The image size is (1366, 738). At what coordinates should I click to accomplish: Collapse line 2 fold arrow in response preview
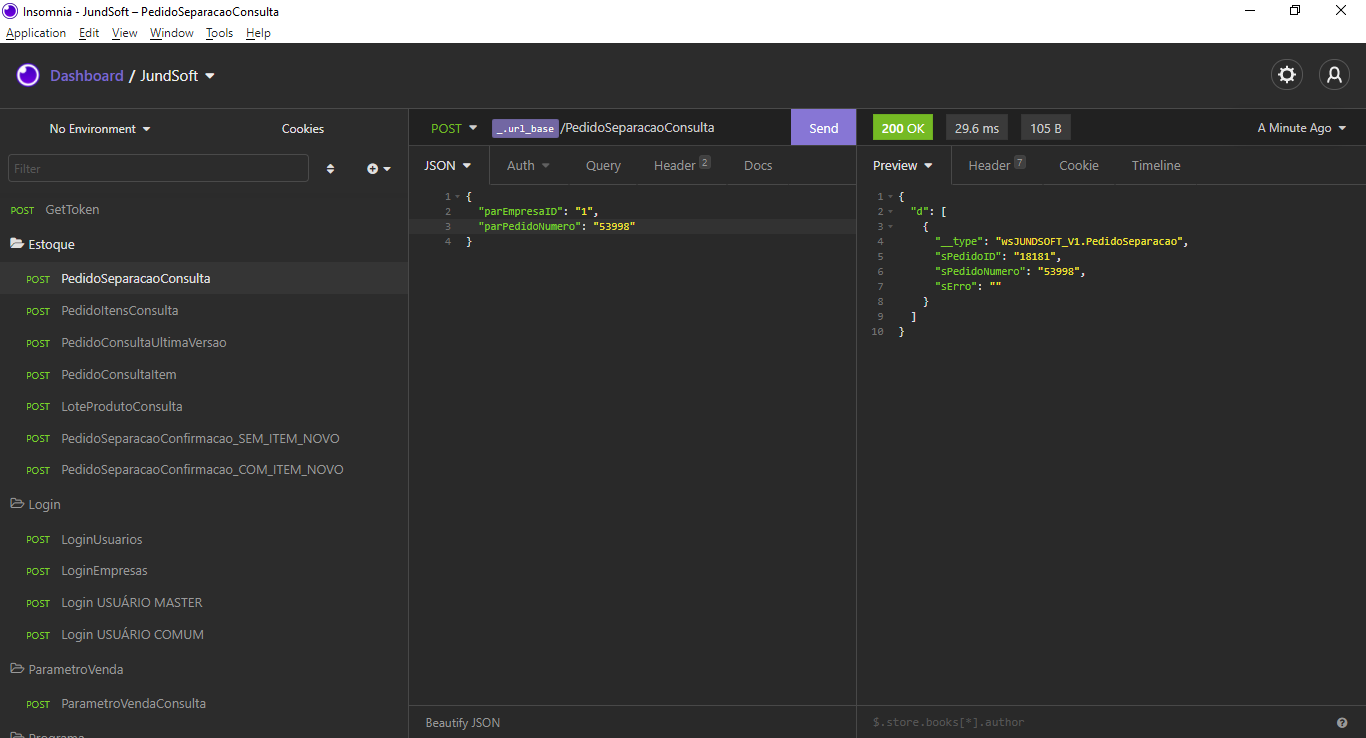coord(890,212)
